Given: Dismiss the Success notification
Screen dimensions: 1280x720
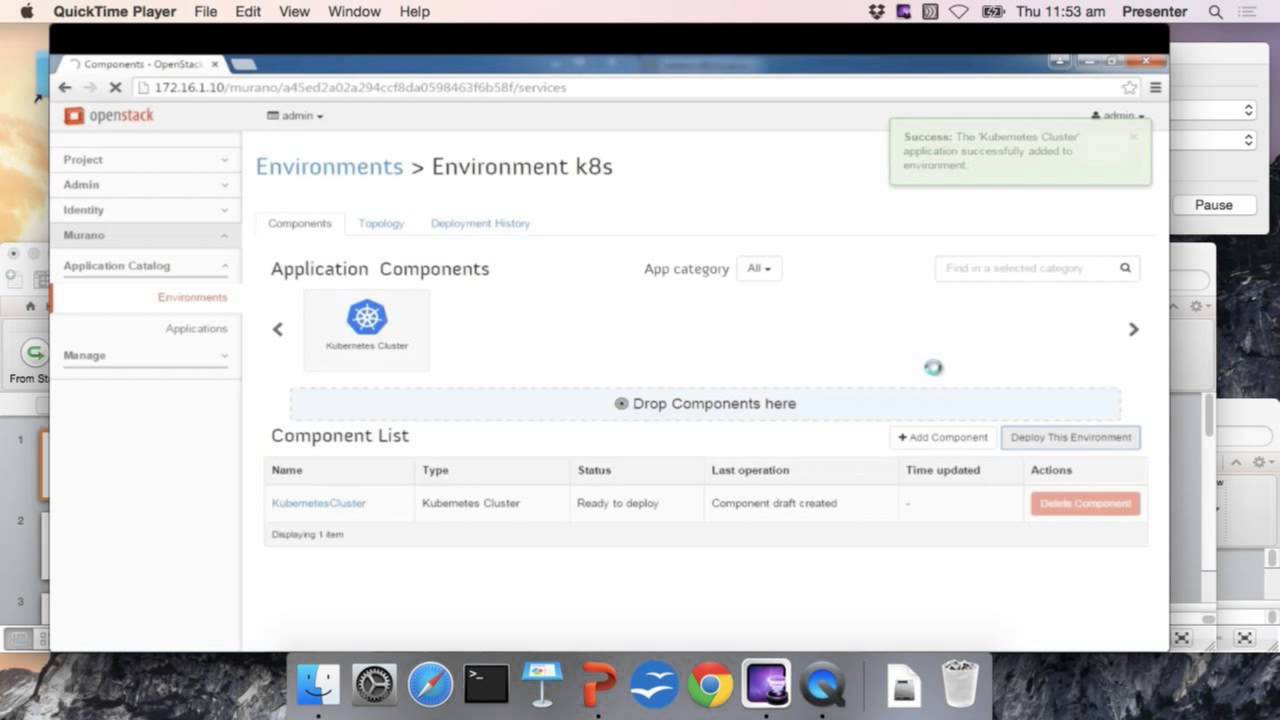Looking at the screenshot, I should pyautogui.click(x=1133, y=137).
